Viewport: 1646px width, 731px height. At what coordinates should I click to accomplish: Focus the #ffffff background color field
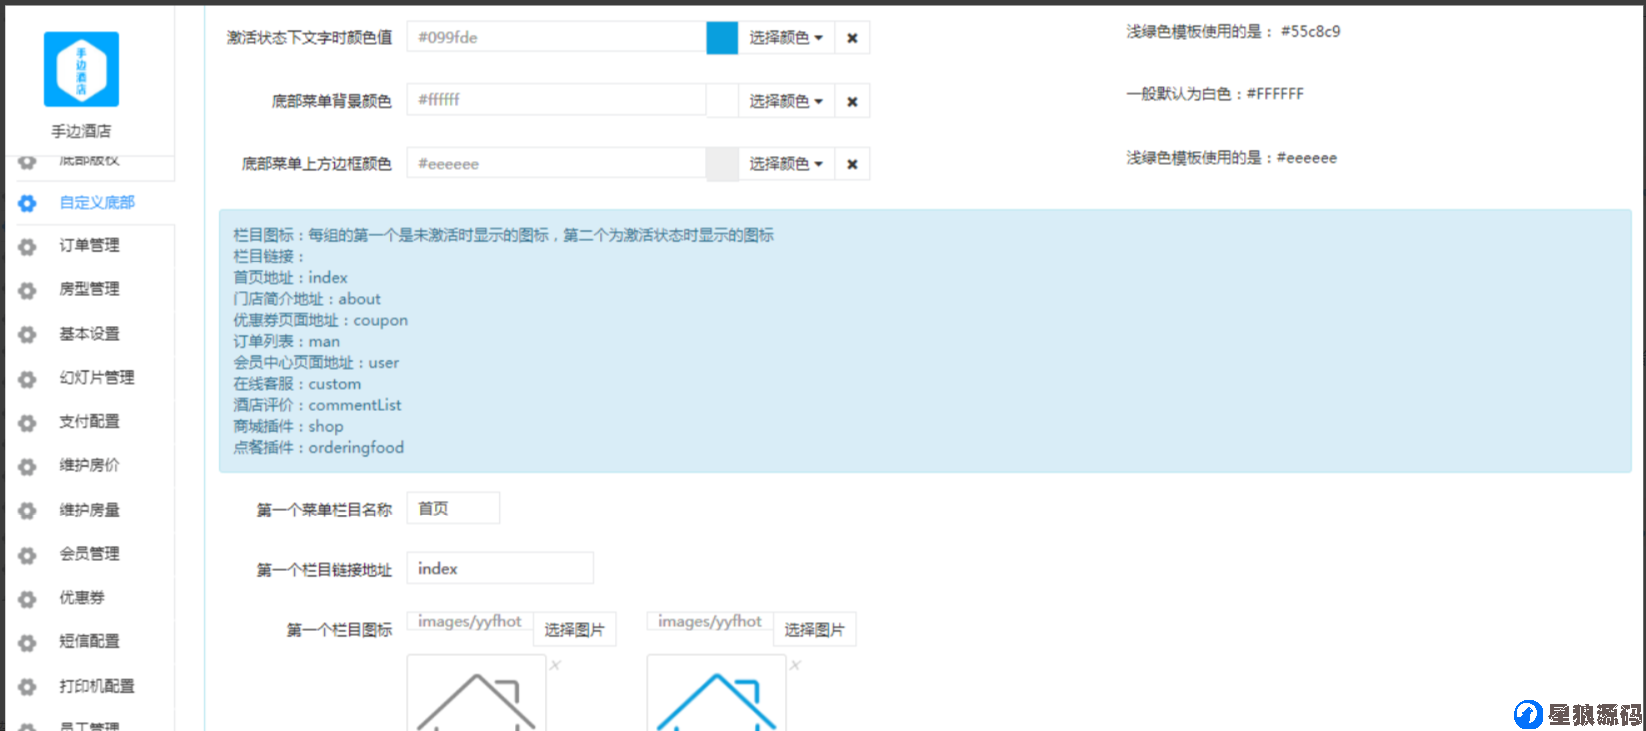(556, 100)
